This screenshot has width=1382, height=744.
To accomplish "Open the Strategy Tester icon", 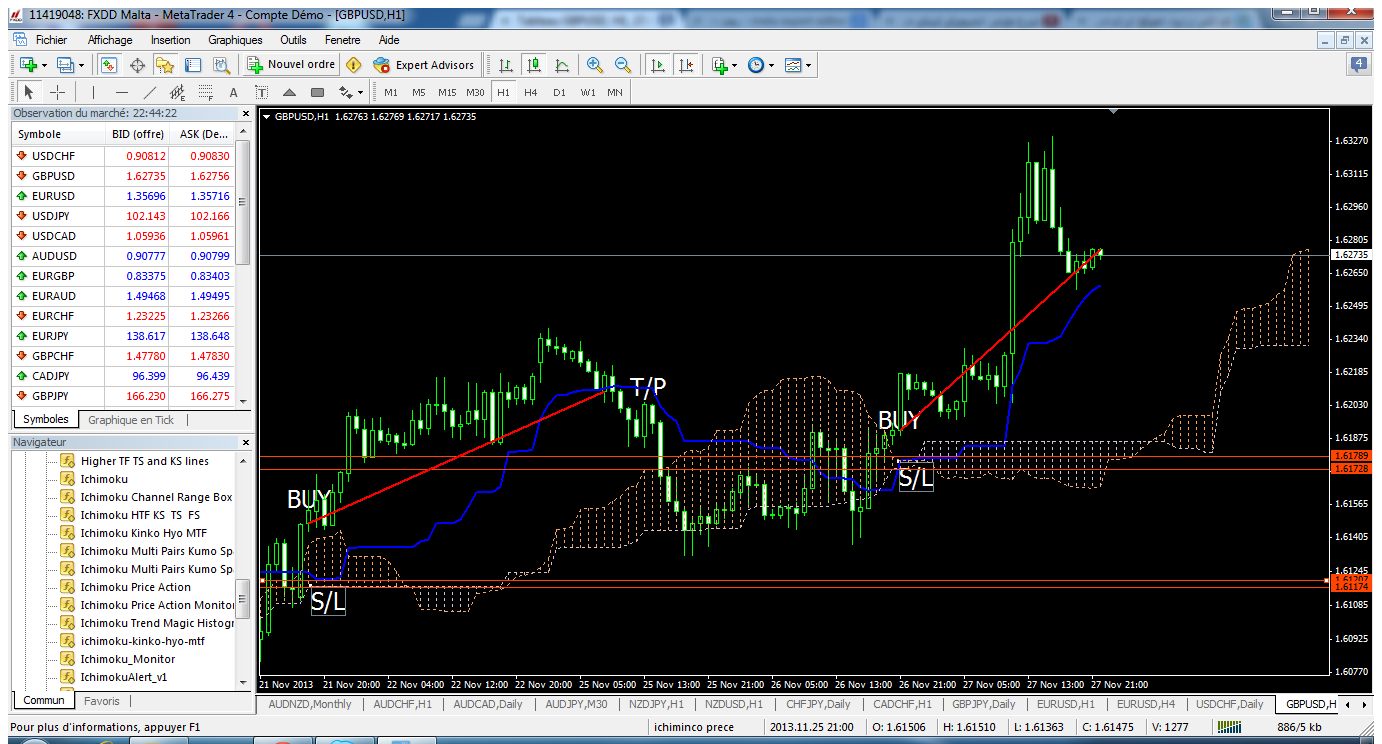I will click(221, 65).
